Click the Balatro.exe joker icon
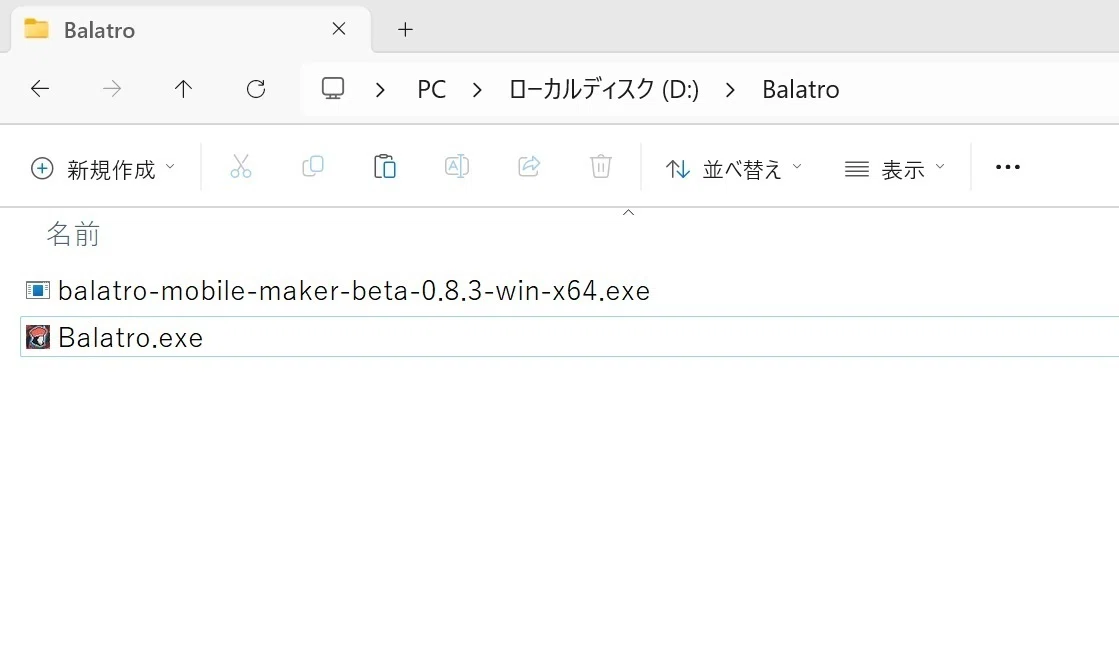1119x650 pixels. click(38, 337)
